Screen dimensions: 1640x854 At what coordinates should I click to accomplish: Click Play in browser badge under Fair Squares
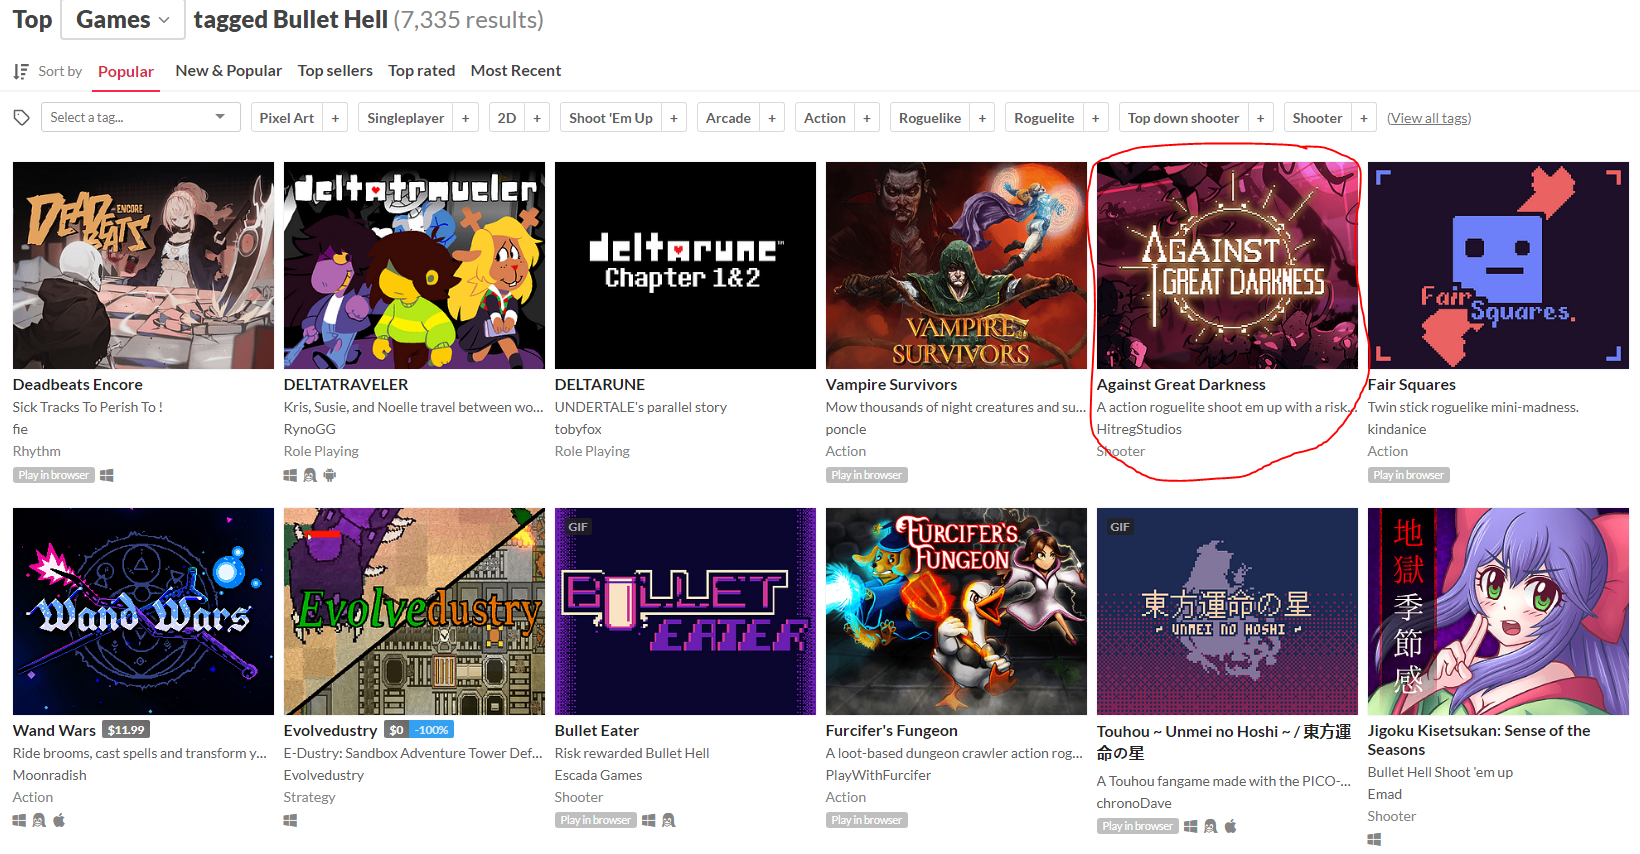pyautogui.click(x=1408, y=475)
